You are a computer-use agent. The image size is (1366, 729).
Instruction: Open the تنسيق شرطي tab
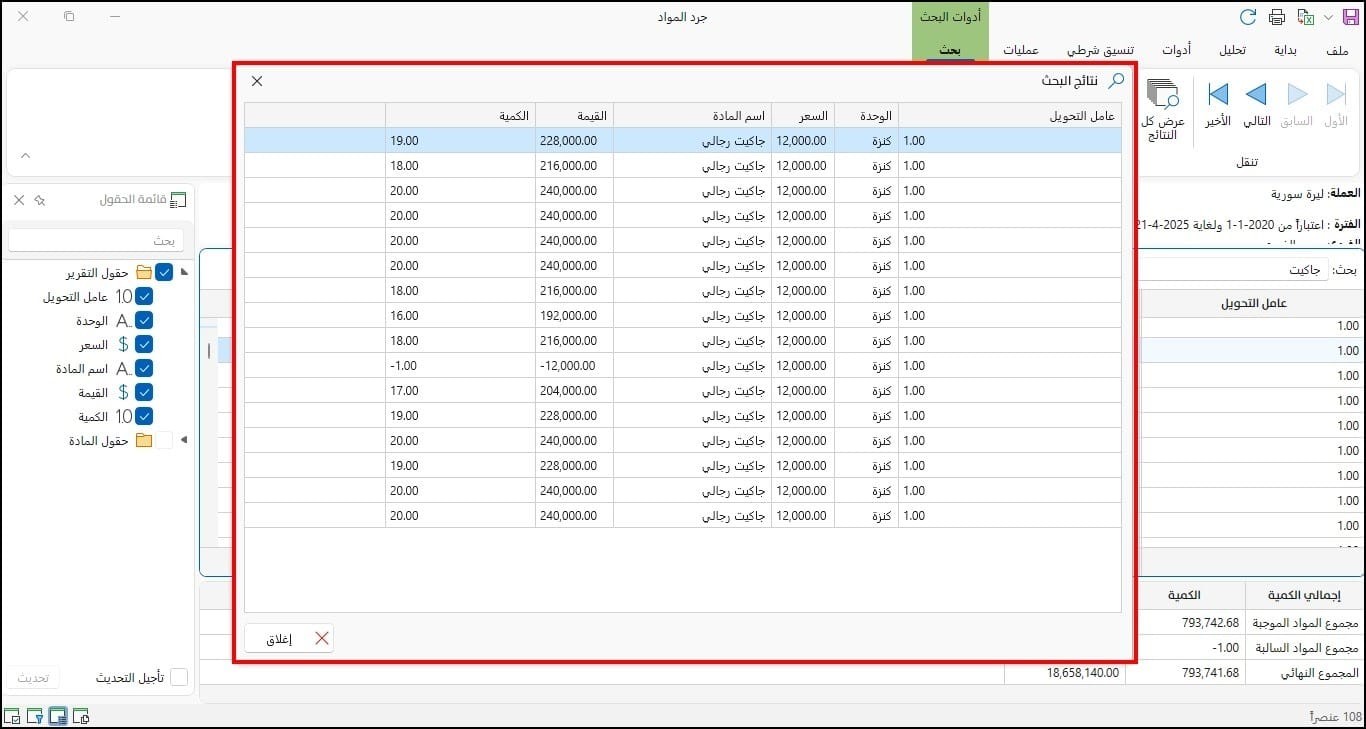coord(1100,50)
